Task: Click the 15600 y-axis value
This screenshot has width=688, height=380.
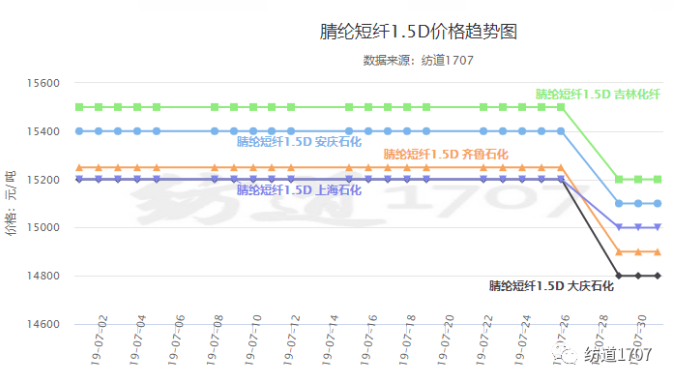Action: [x=43, y=83]
